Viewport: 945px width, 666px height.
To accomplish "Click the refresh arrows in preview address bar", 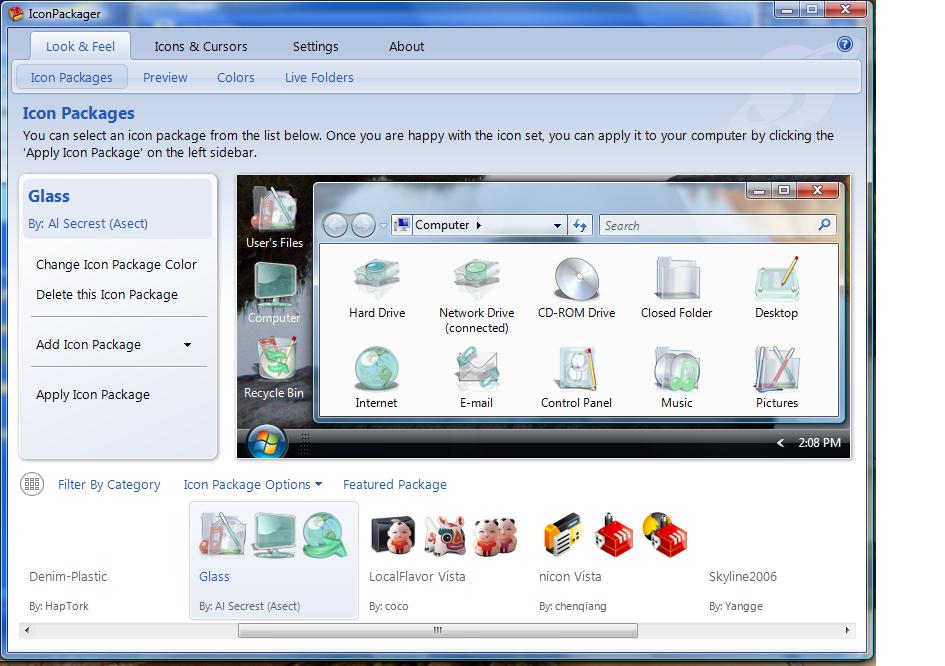I will [580, 225].
